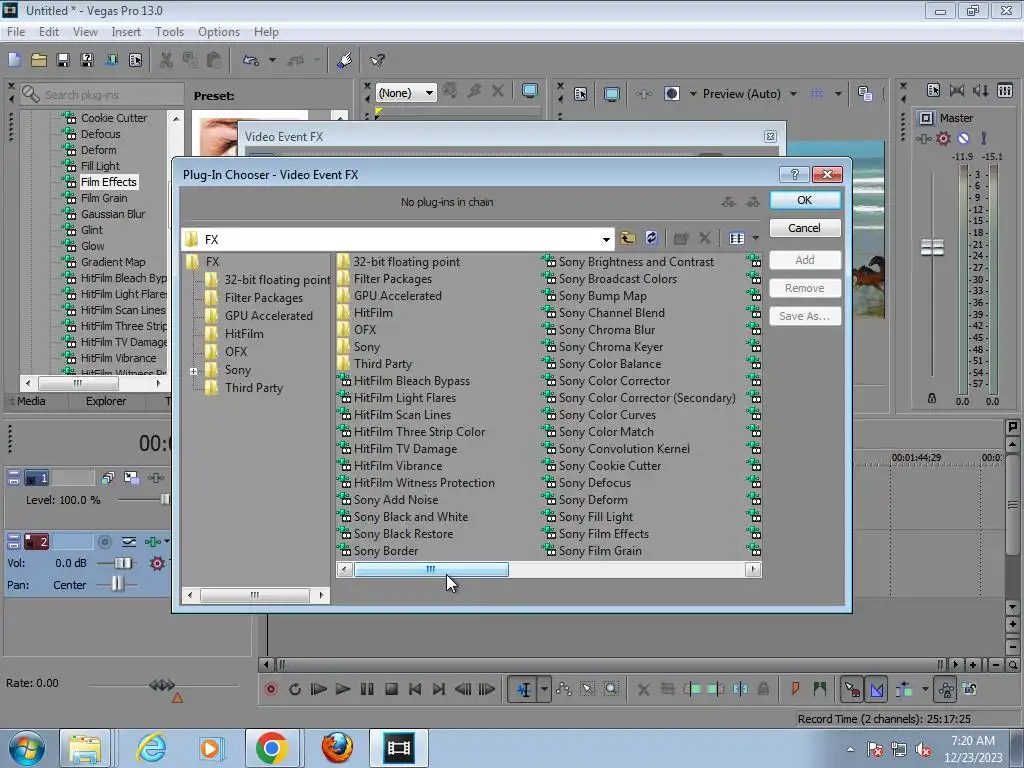The width and height of the screenshot is (1024, 768).
Task: Click the Refresh icon in Plug-In Chooser
Action: [x=651, y=238]
